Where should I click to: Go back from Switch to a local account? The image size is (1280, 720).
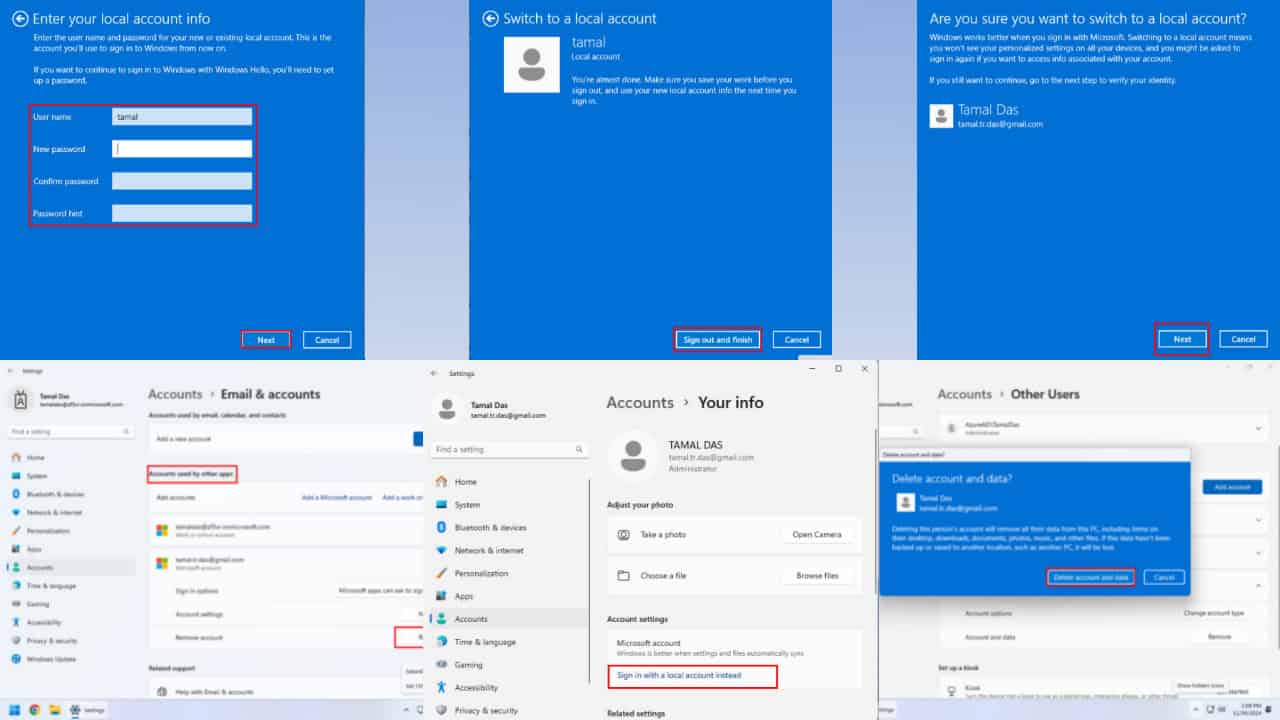pyautogui.click(x=490, y=18)
